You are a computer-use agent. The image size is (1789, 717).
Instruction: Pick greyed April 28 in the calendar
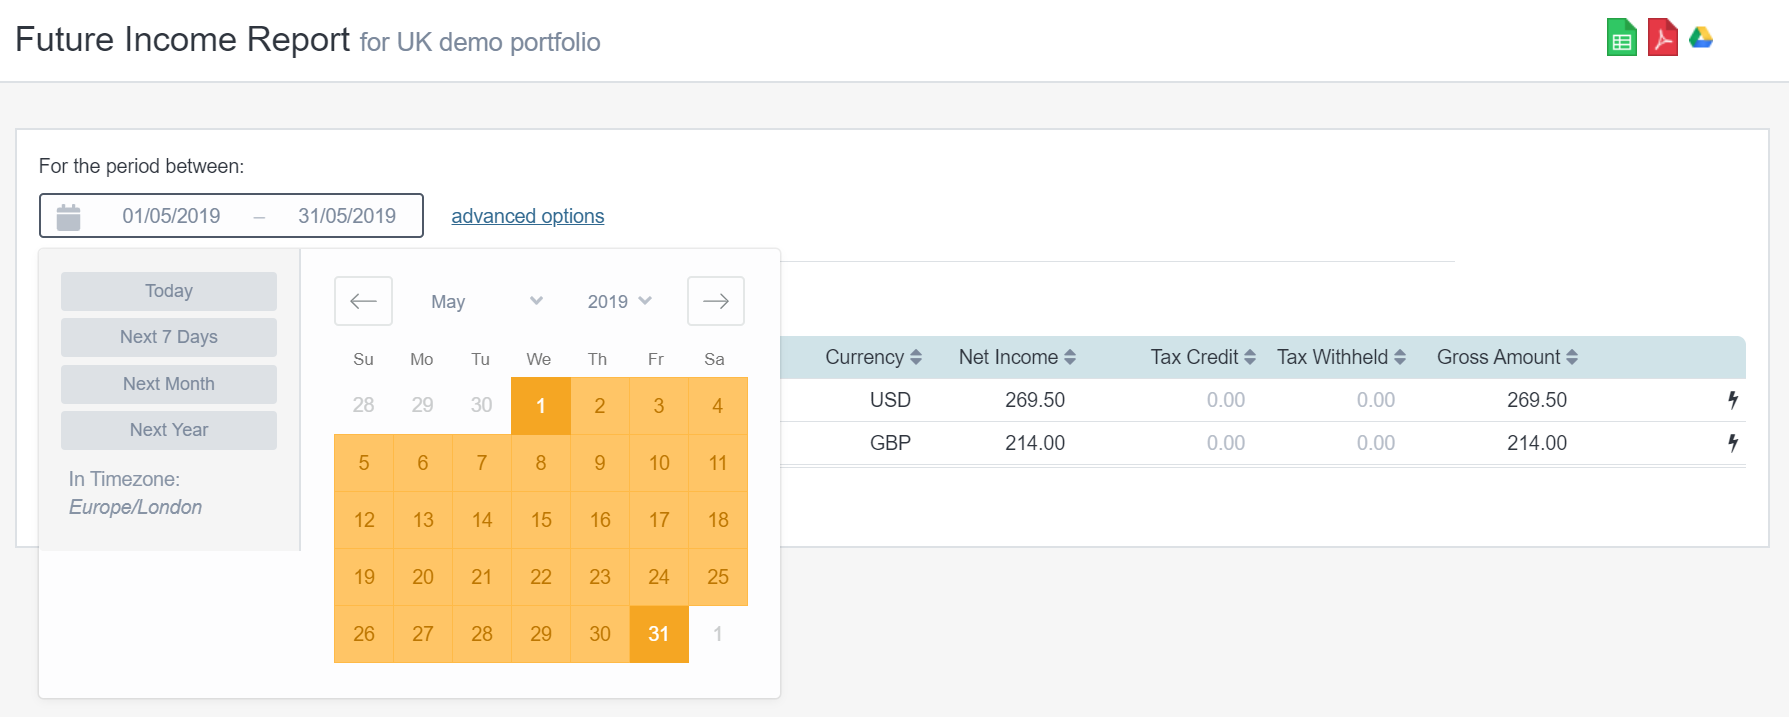364,406
